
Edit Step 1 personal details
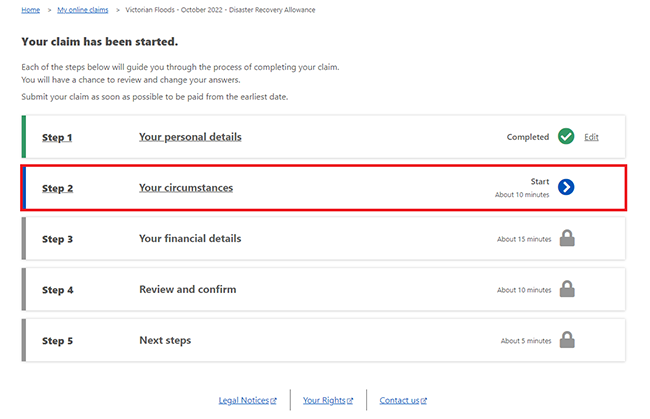[x=591, y=137]
